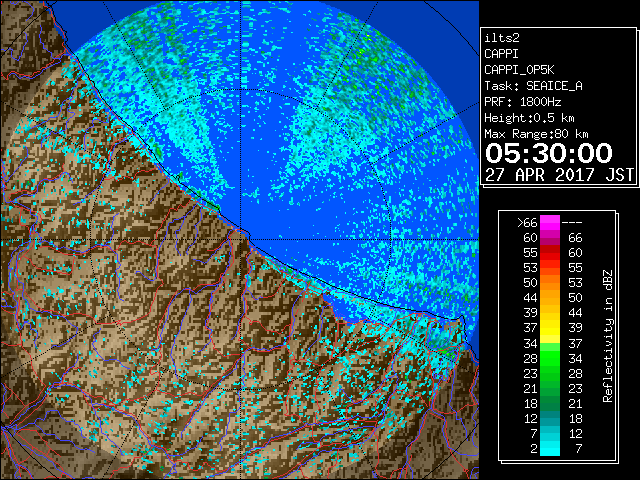640x480 pixels.
Task: Click the '---' legend upper-bound marker
Action: [x=572, y=223]
